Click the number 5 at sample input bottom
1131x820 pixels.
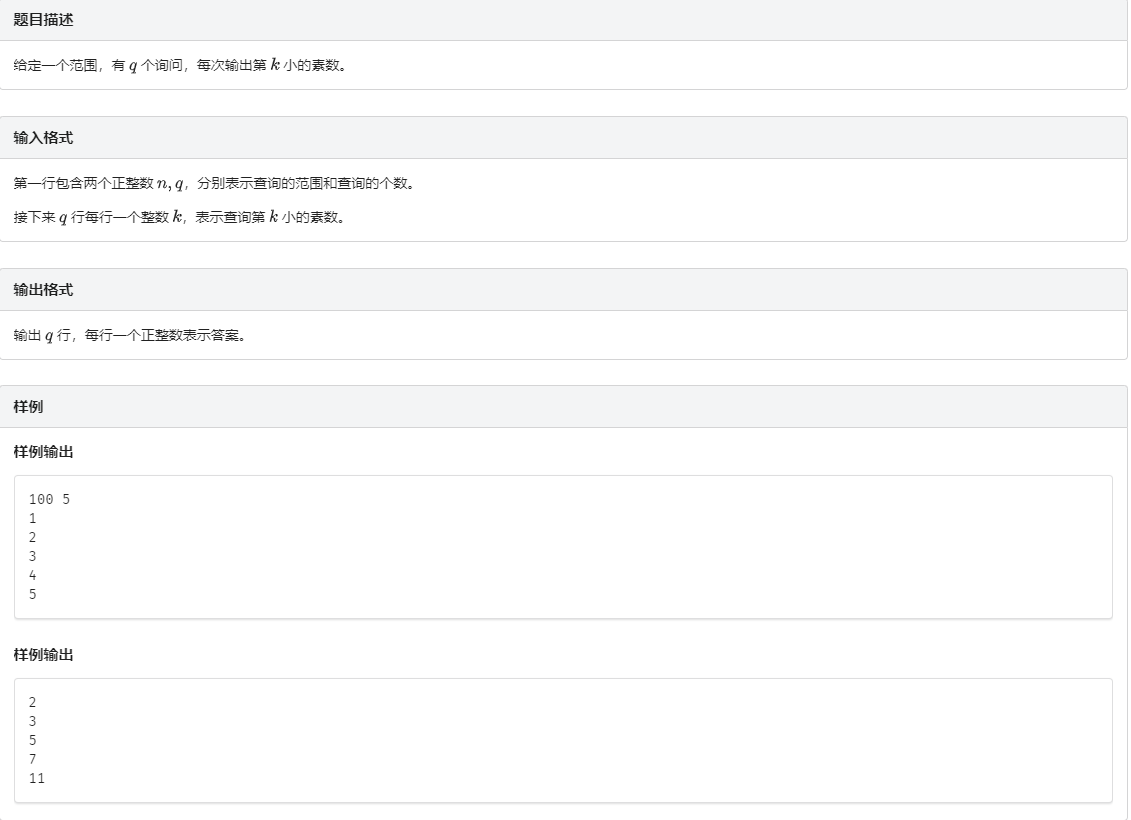click(x=31, y=594)
